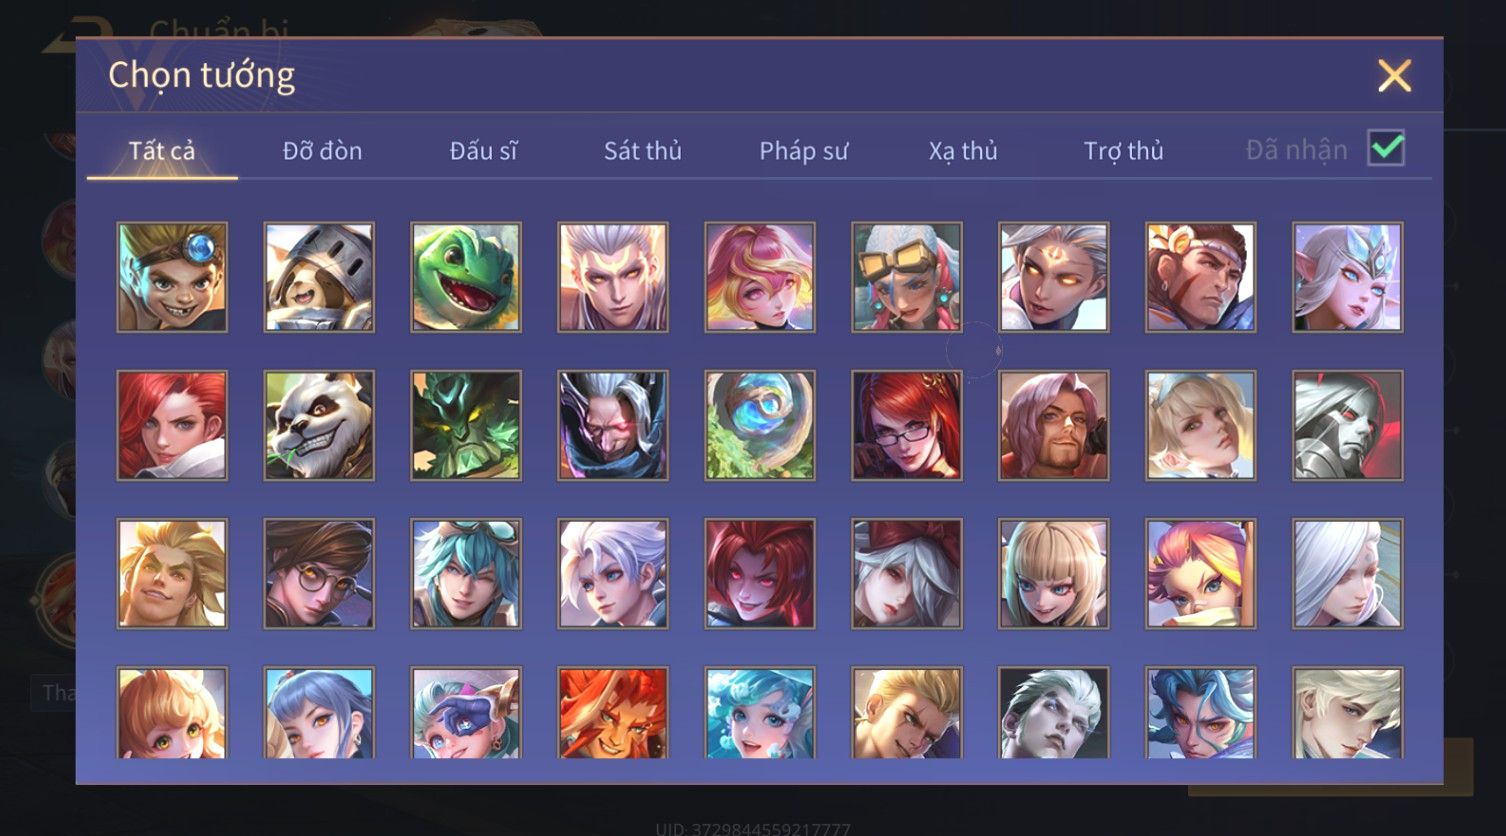
Task: Select the elf hero with crystal crown
Action: pyautogui.click(x=1348, y=277)
